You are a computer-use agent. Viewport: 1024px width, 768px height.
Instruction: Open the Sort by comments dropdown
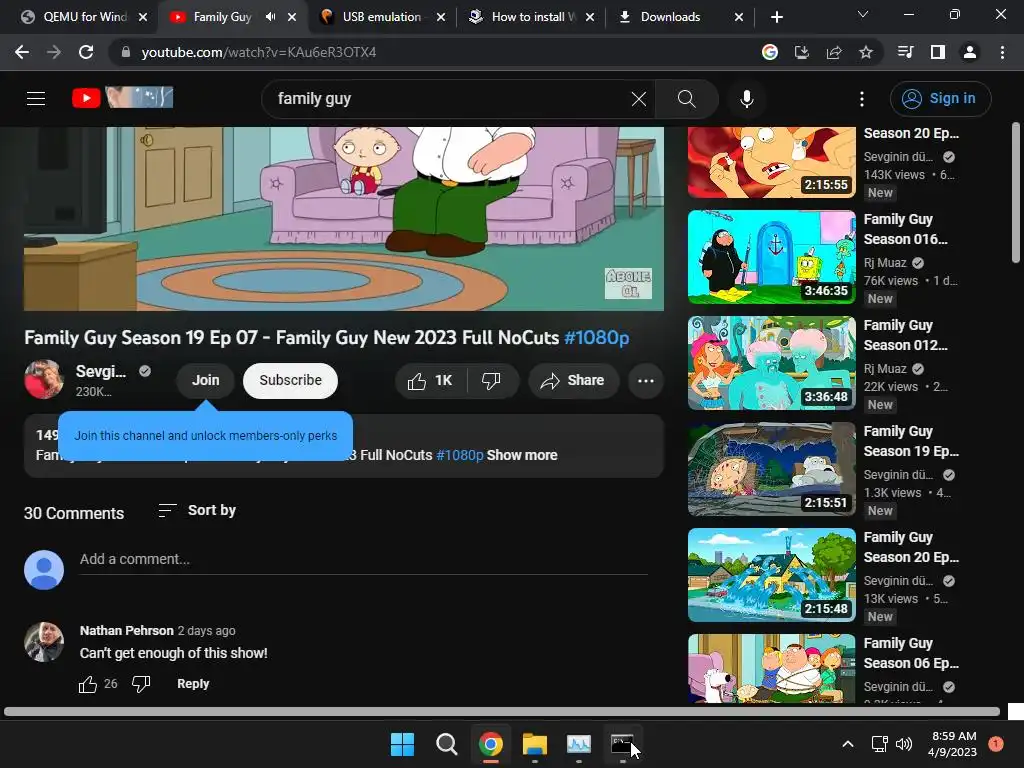pyautogui.click(x=197, y=510)
